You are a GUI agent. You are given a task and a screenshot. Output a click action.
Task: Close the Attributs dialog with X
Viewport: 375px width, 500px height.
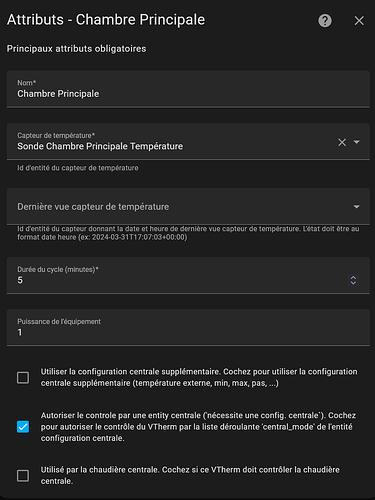[x=359, y=21]
